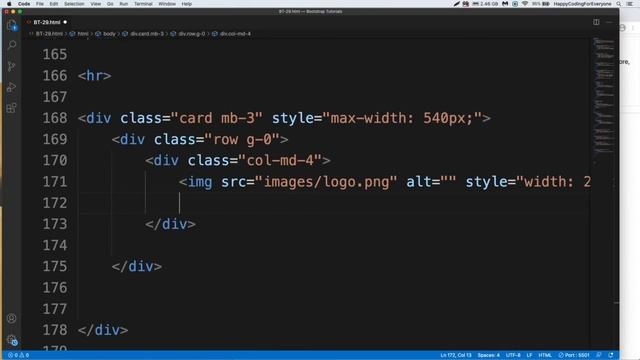
Task: Click the Wi-Fi icon in menu bar
Action: [x=525, y=4]
